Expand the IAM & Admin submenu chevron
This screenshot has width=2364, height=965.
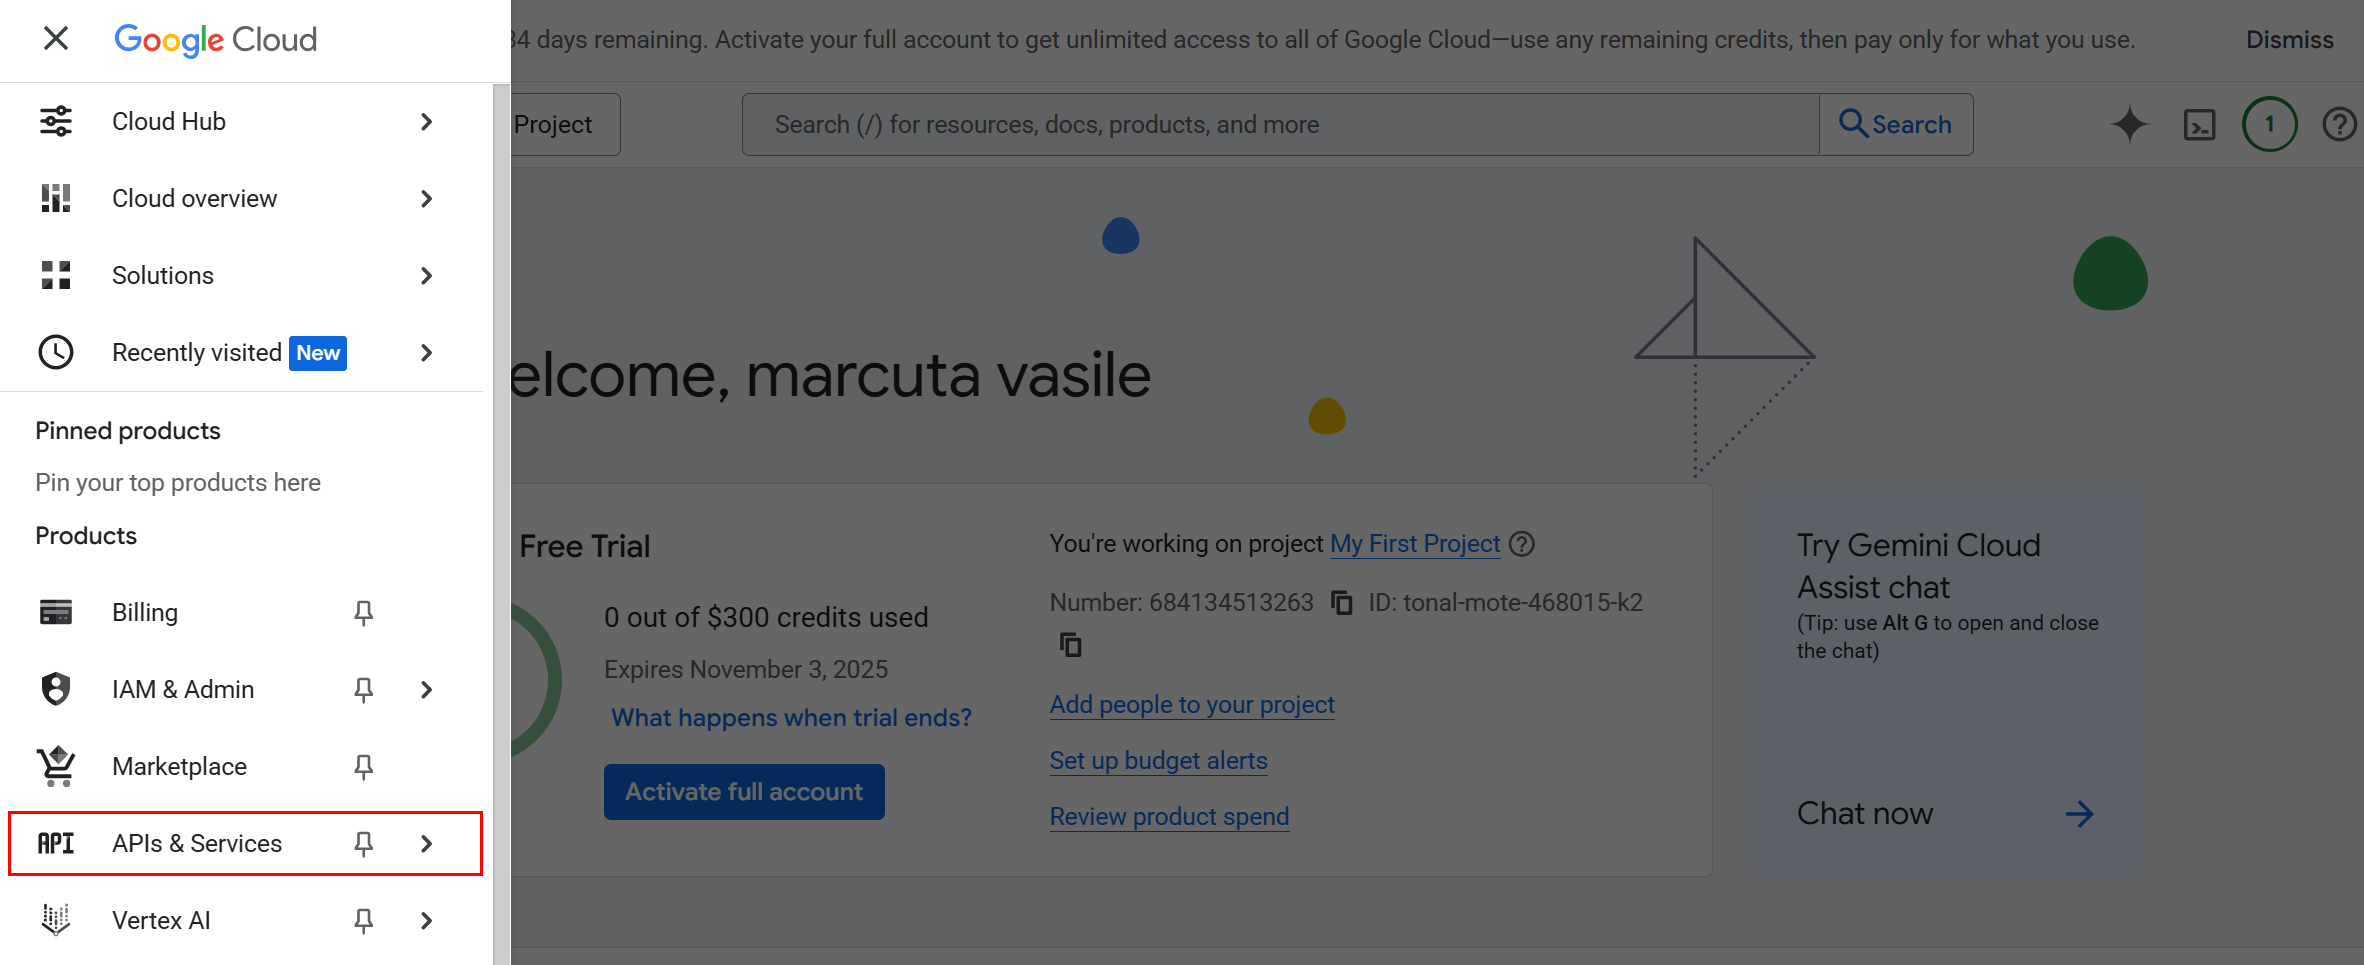427,689
